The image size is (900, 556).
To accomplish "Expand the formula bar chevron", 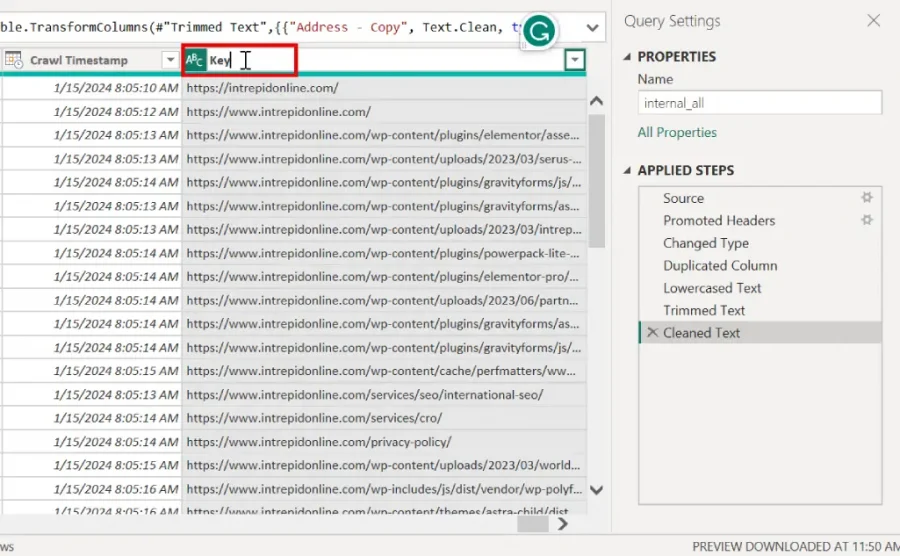I will tap(592, 28).
